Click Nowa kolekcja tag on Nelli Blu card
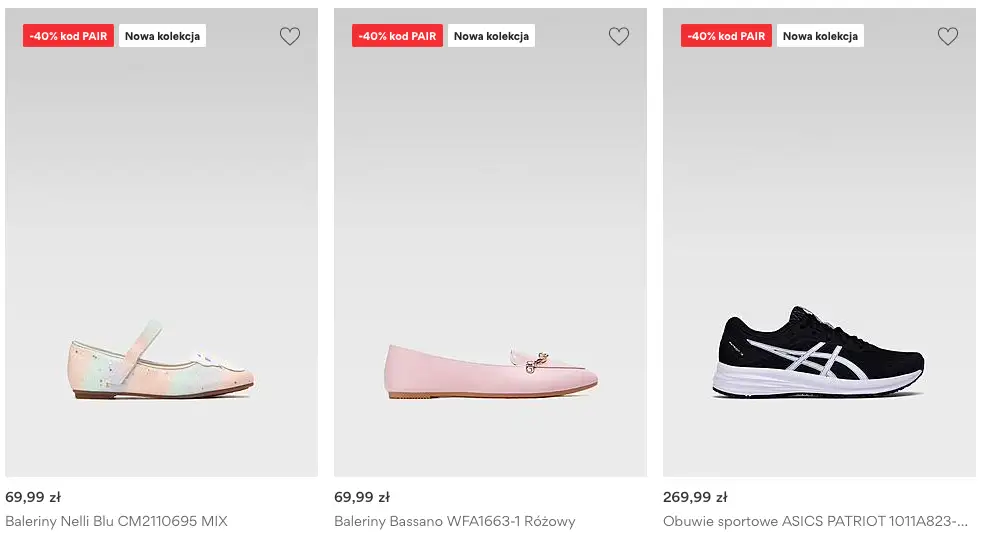Image resolution: width=984 pixels, height=537 pixels. (x=162, y=36)
